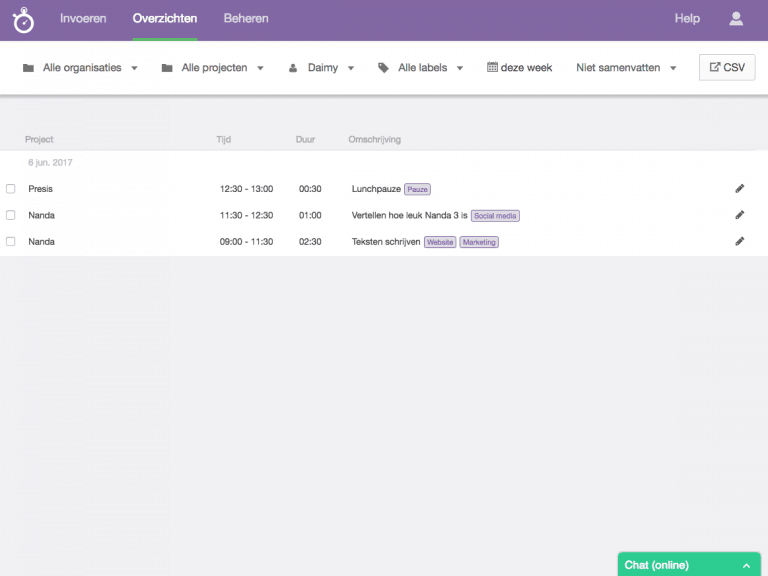Image resolution: width=768 pixels, height=576 pixels.
Task: Click the folder icon before Alle projecten
Action: click(167, 68)
